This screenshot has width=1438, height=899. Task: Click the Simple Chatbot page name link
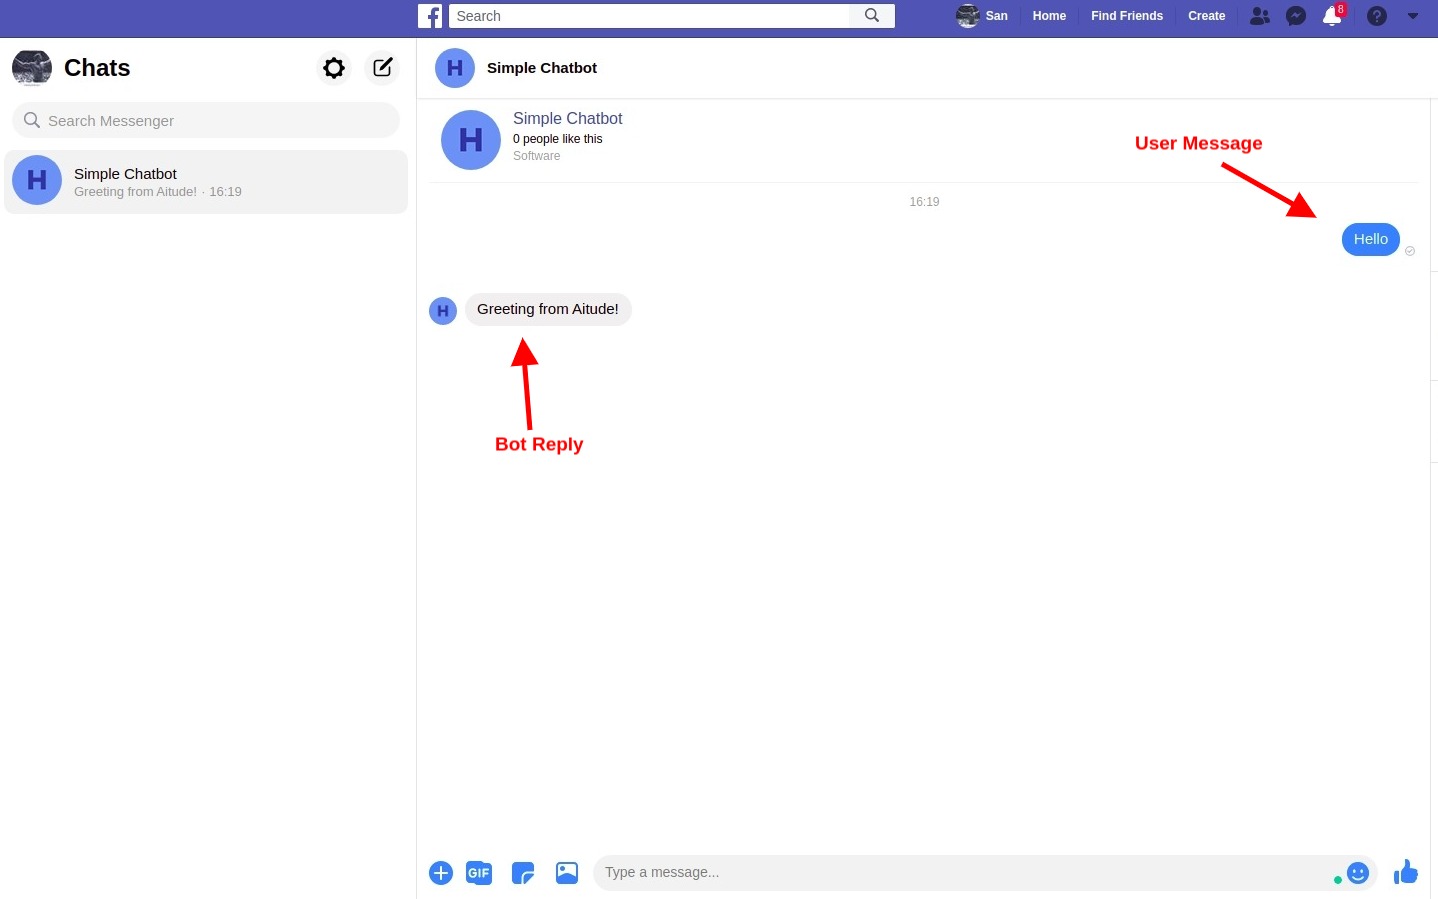(x=567, y=118)
